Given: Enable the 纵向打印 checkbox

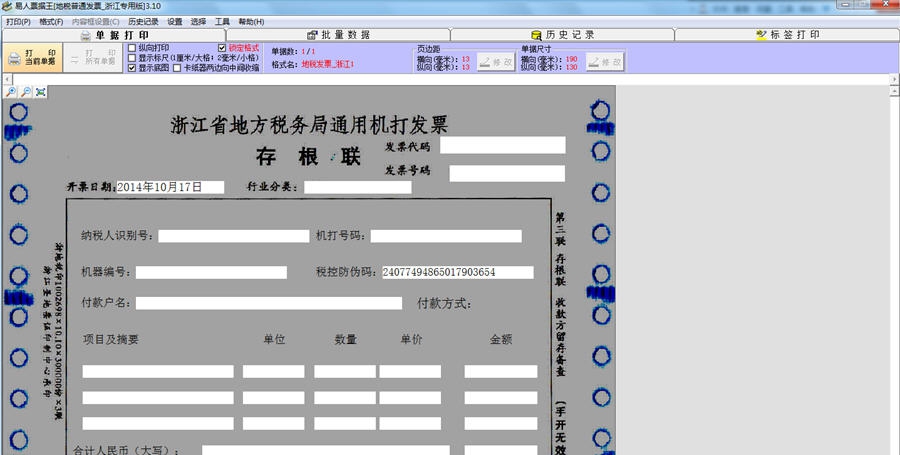Looking at the screenshot, I should (x=132, y=48).
